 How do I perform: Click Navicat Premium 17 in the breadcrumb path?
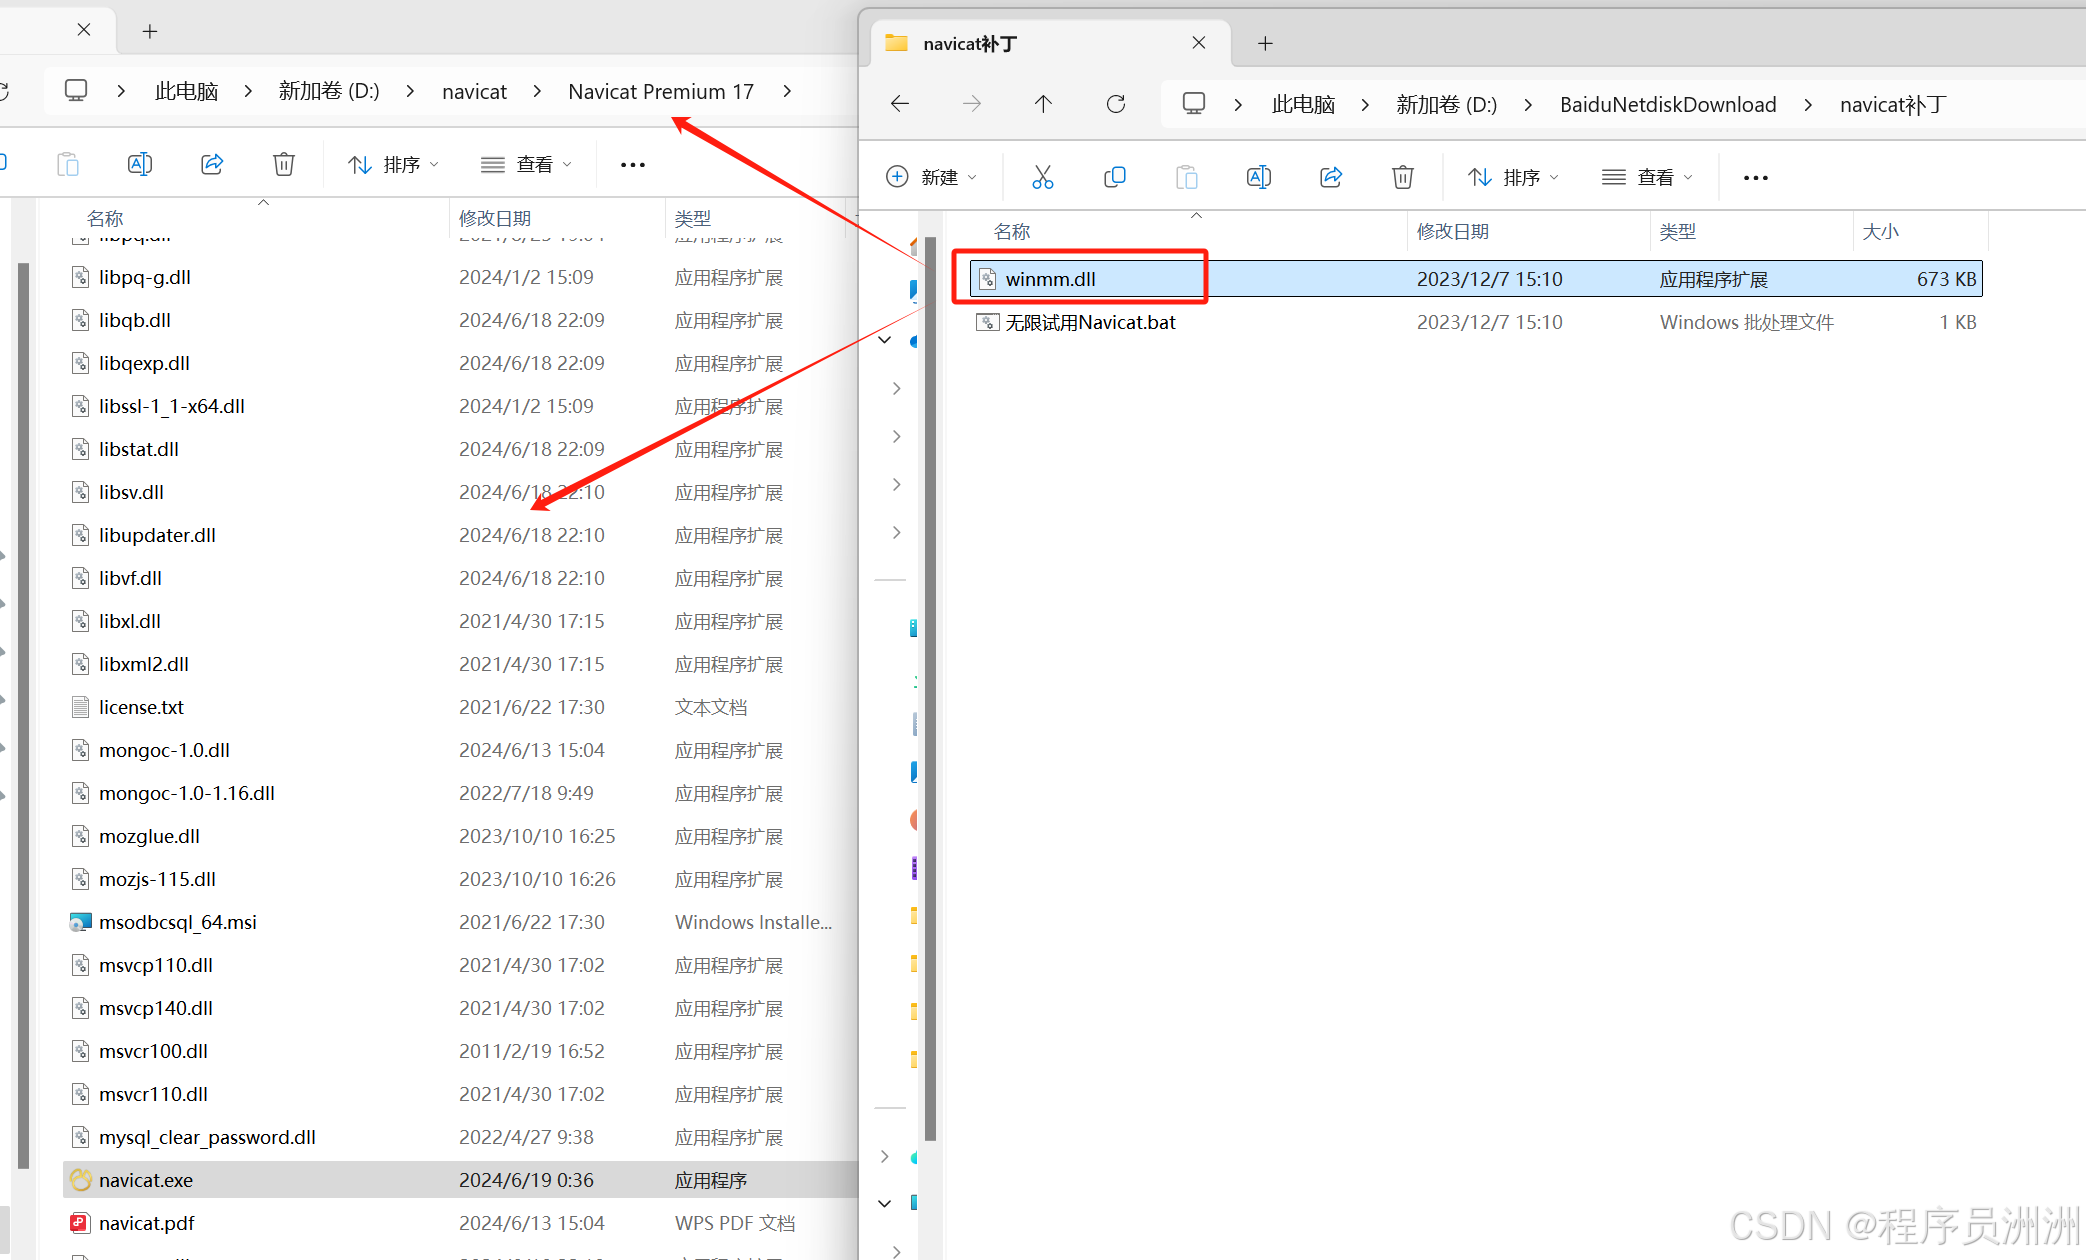coord(660,91)
